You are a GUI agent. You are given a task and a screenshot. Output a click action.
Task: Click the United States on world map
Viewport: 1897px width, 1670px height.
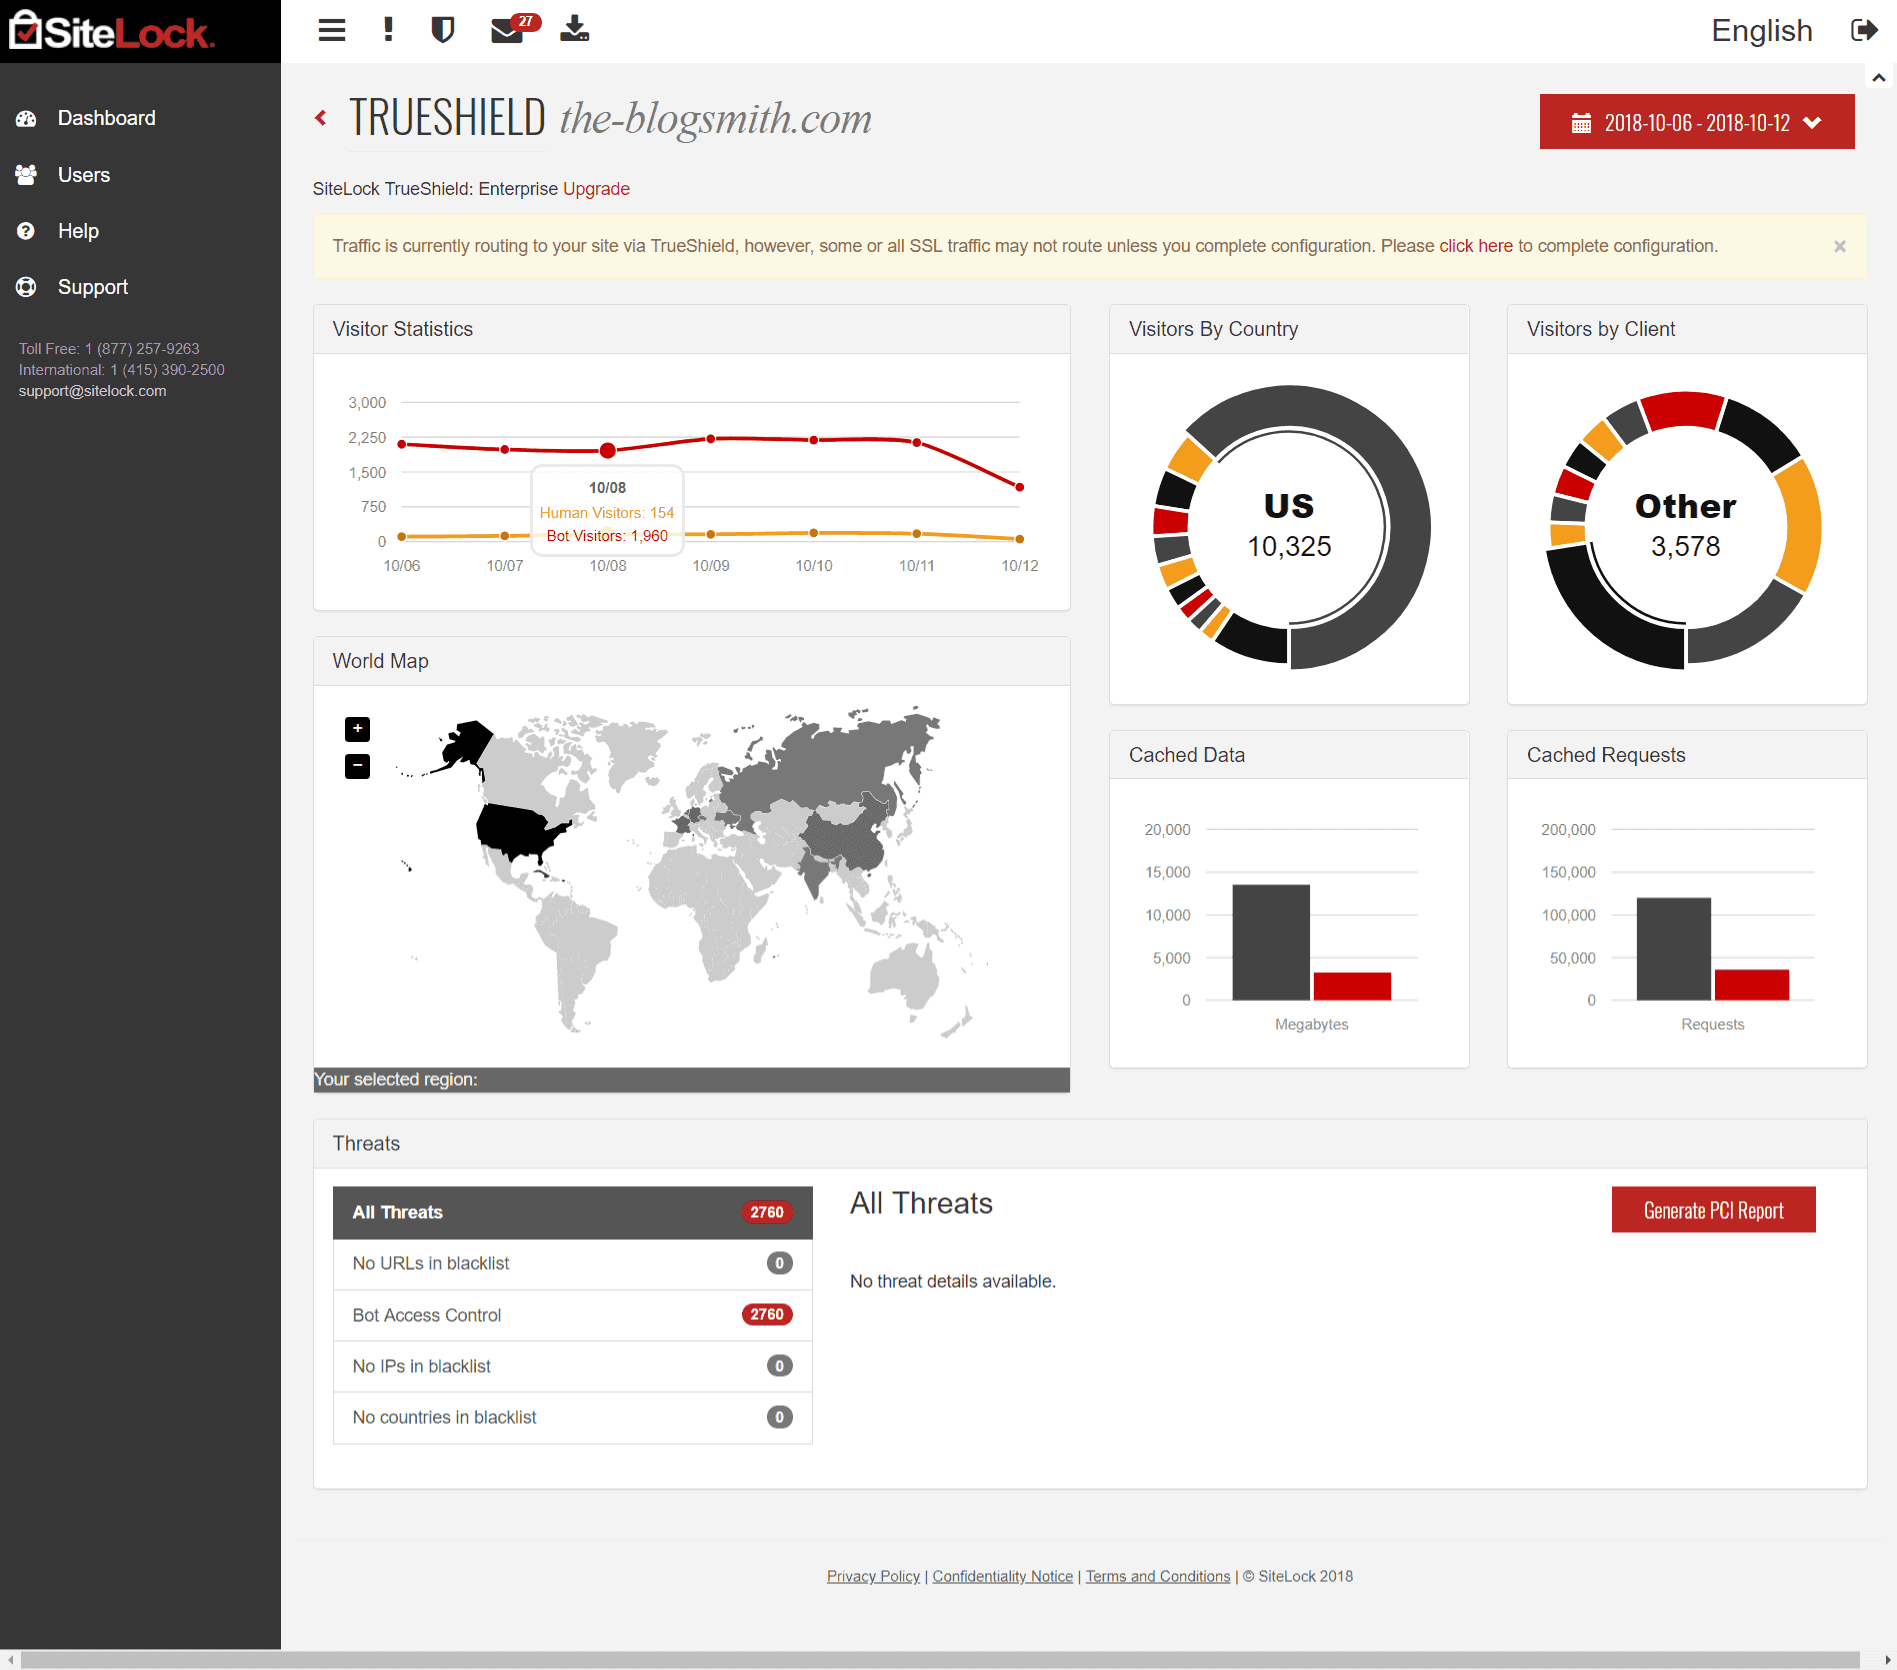(x=515, y=830)
